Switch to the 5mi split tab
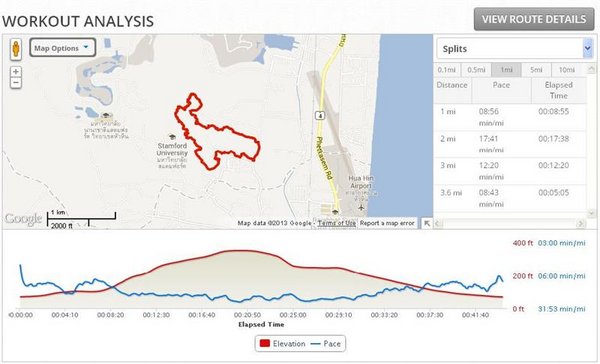This screenshot has height=364, width=600. click(x=536, y=70)
